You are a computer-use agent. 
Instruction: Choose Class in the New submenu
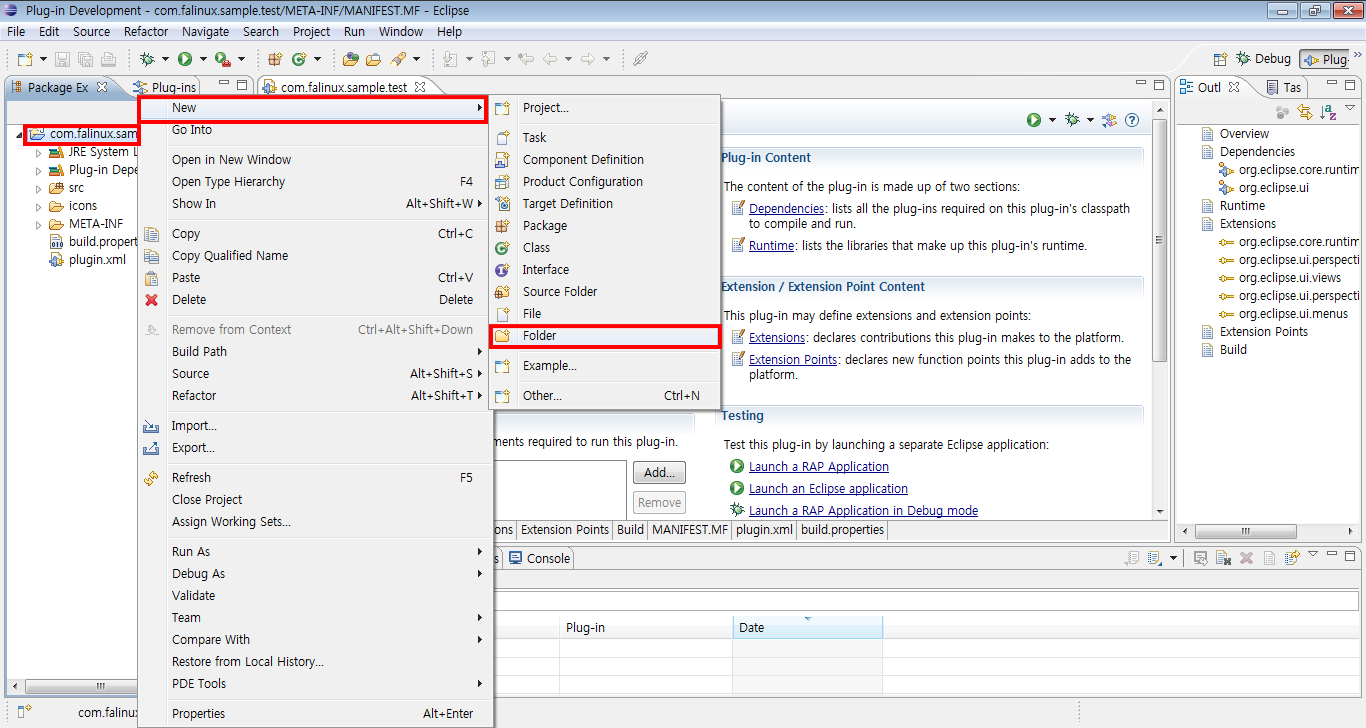pos(605,248)
